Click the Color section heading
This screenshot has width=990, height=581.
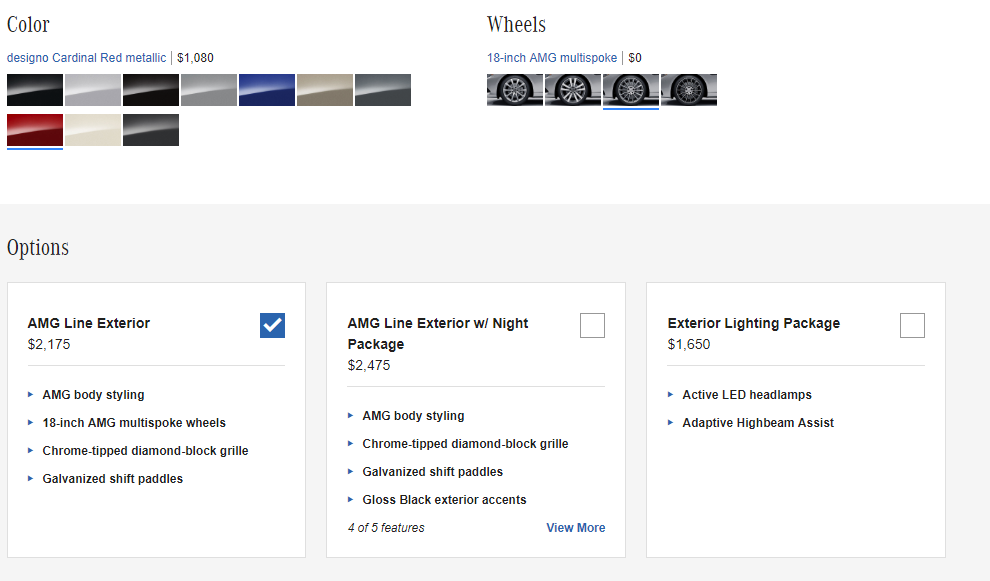[28, 25]
